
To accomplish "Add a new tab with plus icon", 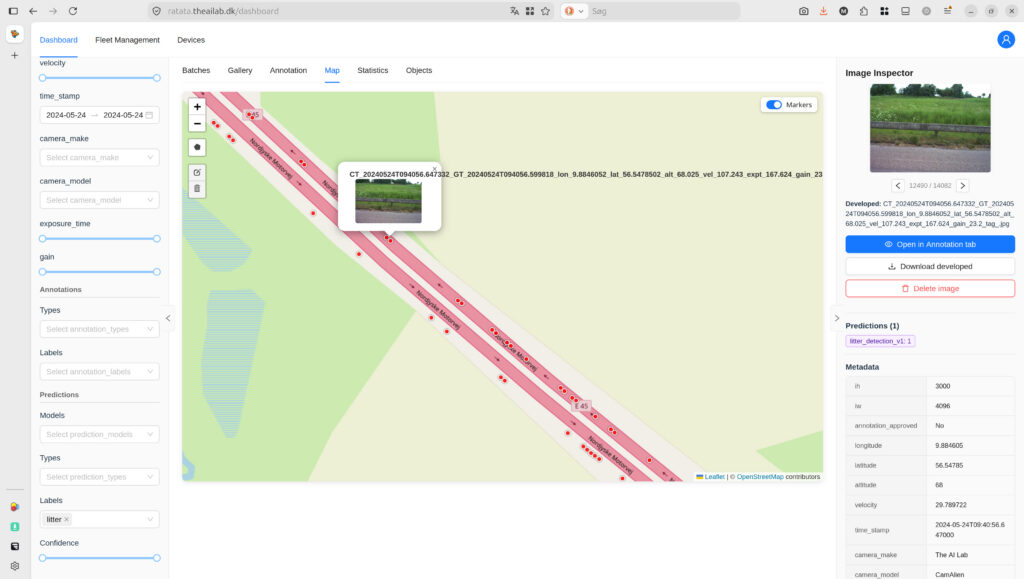I will (x=14, y=55).
